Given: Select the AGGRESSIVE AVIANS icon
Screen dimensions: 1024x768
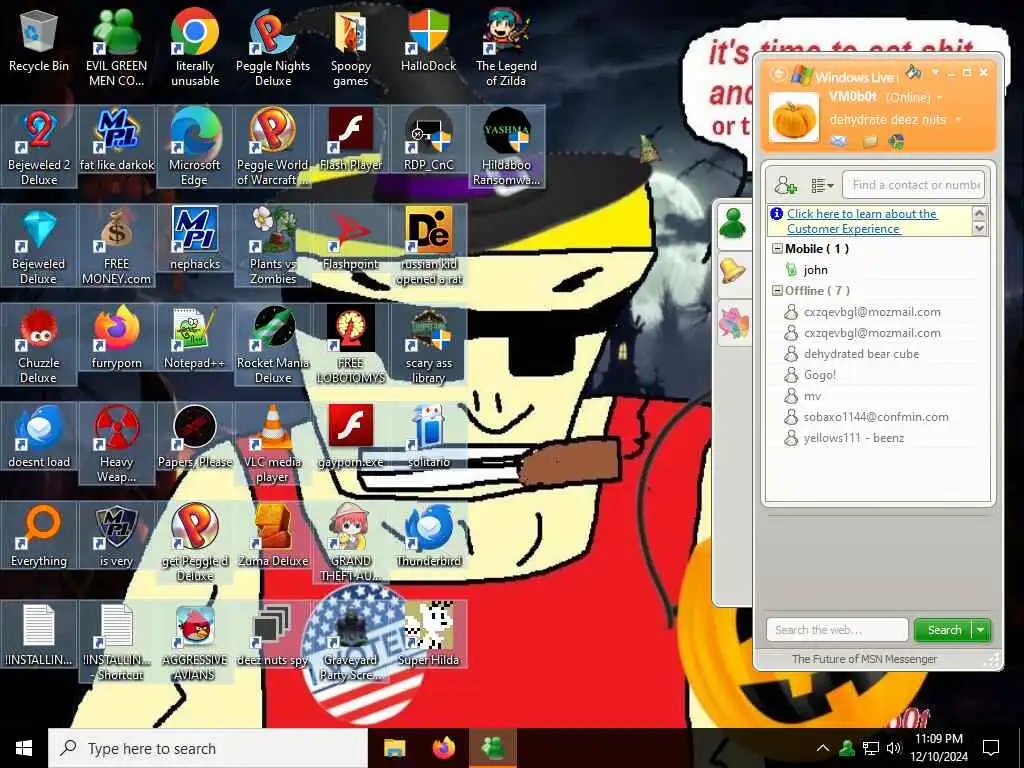Looking at the screenshot, I should click(195, 644).
